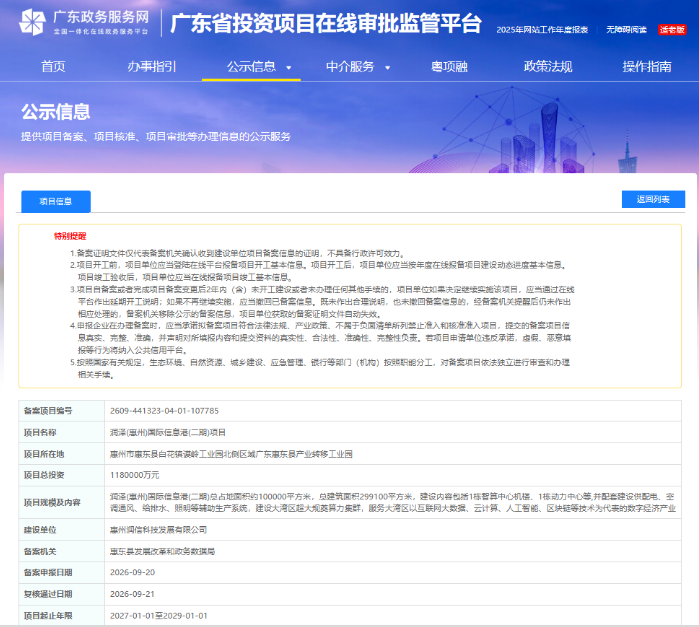Expand the 公示信息 dropdown arrow

288,68
